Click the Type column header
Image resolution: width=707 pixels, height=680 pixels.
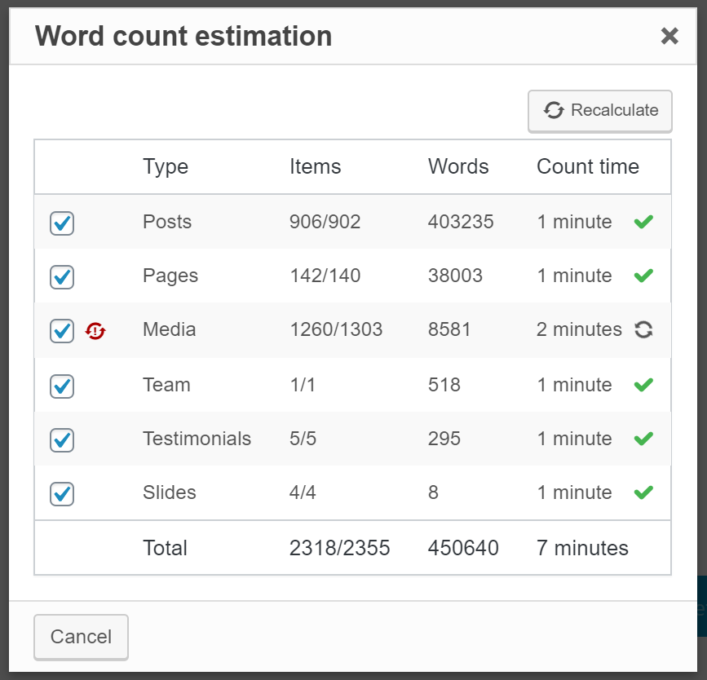tap(165, 167)
